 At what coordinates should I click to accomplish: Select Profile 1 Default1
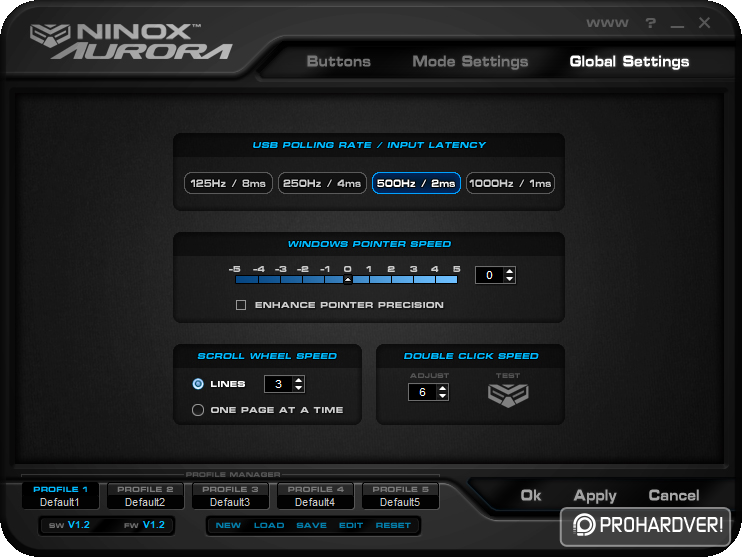tap(60, 495)
